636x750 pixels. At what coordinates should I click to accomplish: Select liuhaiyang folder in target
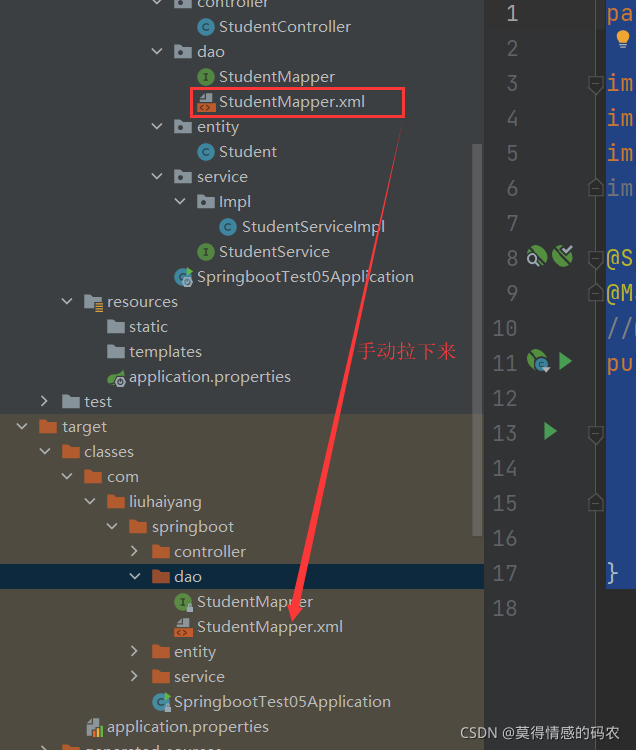coord(165,502)
